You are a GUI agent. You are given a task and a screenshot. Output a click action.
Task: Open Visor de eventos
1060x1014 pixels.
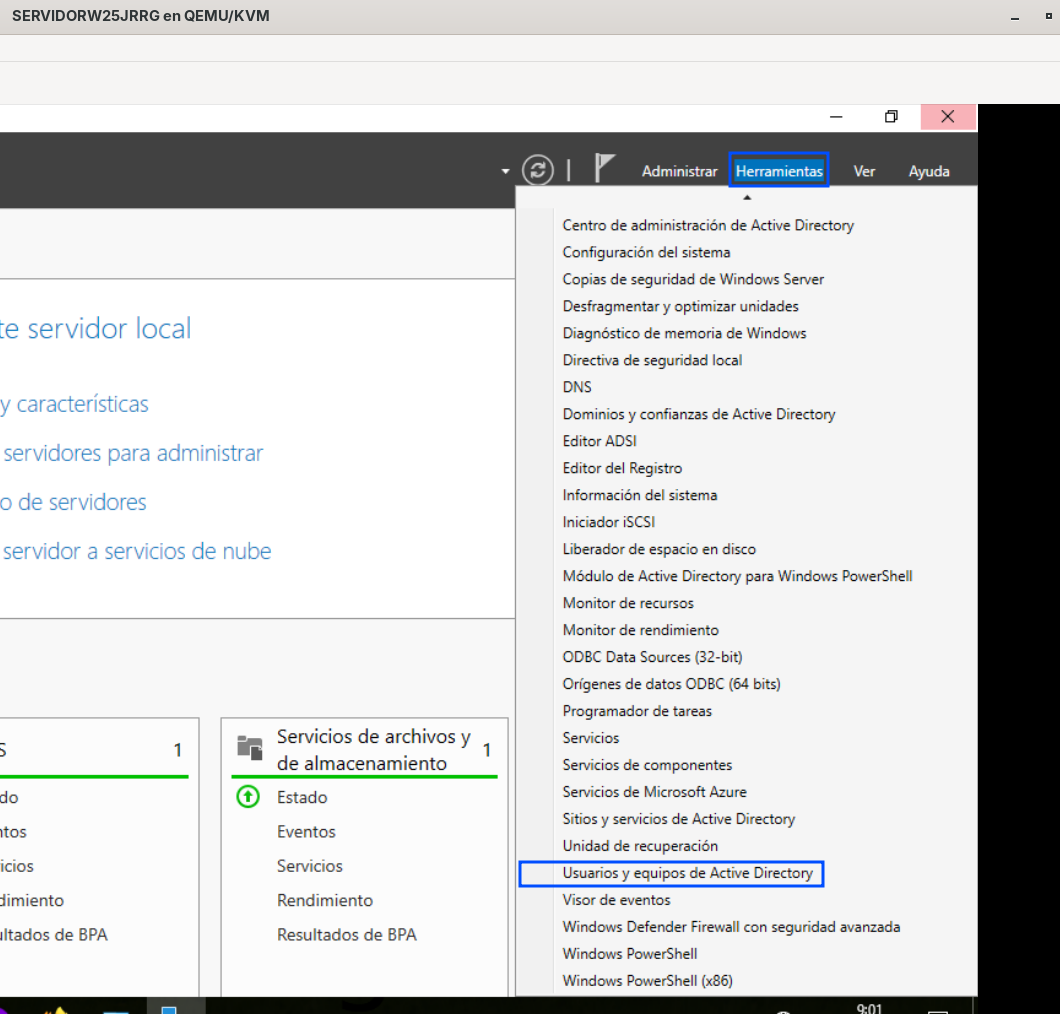pos(617,900)
